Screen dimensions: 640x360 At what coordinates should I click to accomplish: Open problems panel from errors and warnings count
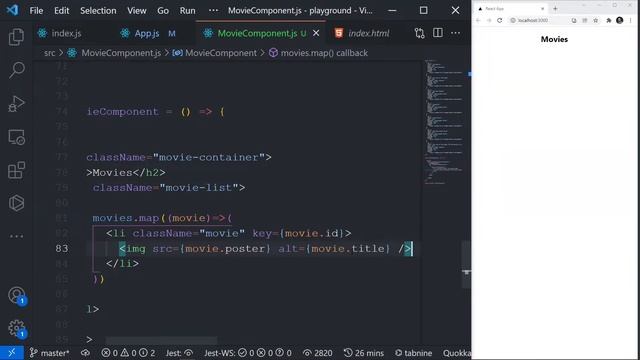click(128, 353)
